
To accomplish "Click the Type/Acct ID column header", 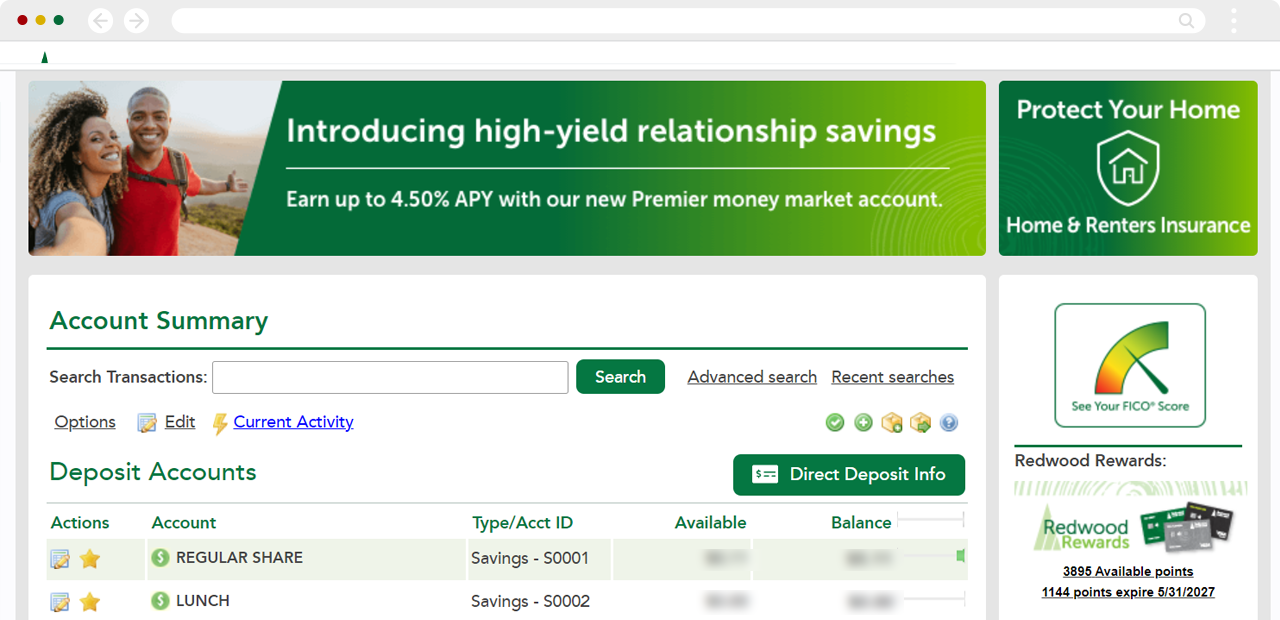I will click(x=522, y=523).
